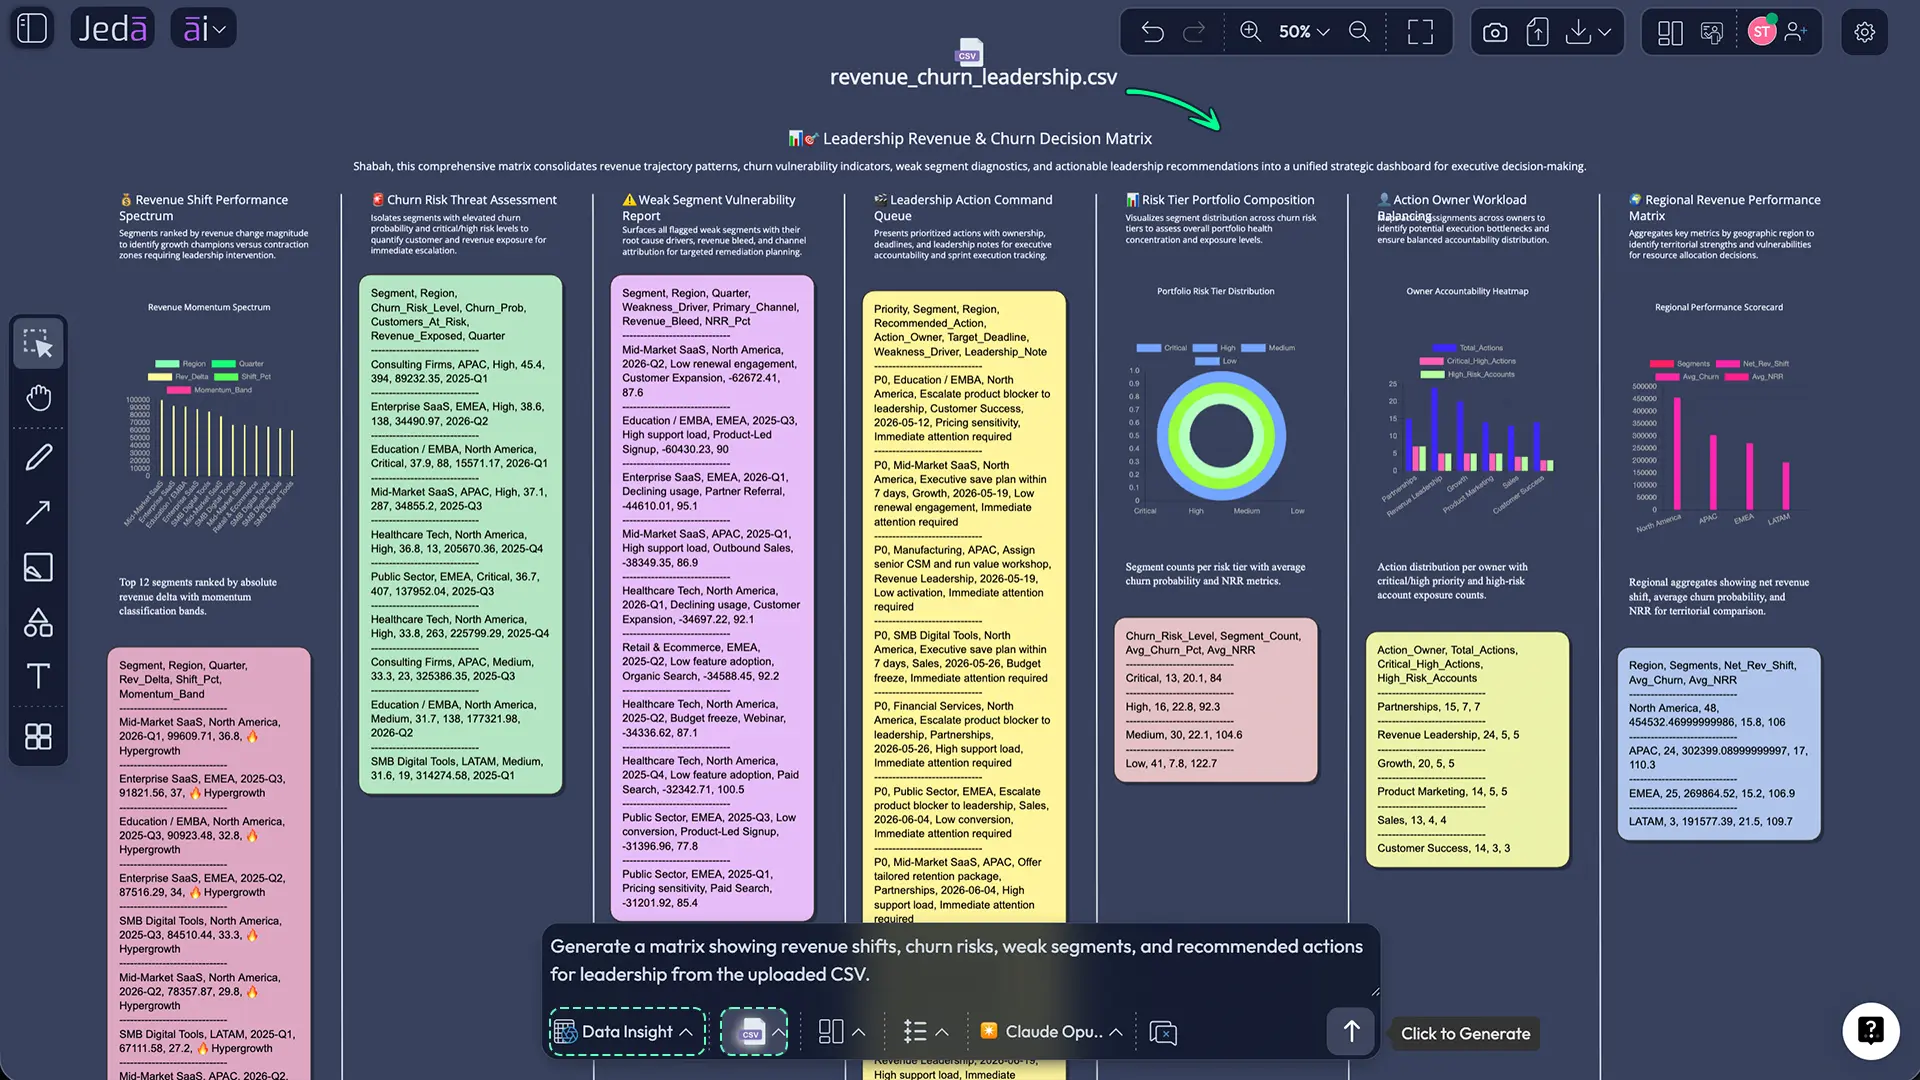Open the ST user avatar
The image size is (1920, 1080).
(x=1762, y=32)
